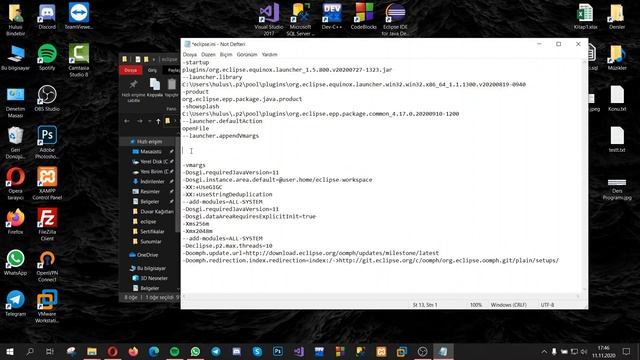
Task: Click pin to Quick access icon in Explorer
Action: [133, 91]
